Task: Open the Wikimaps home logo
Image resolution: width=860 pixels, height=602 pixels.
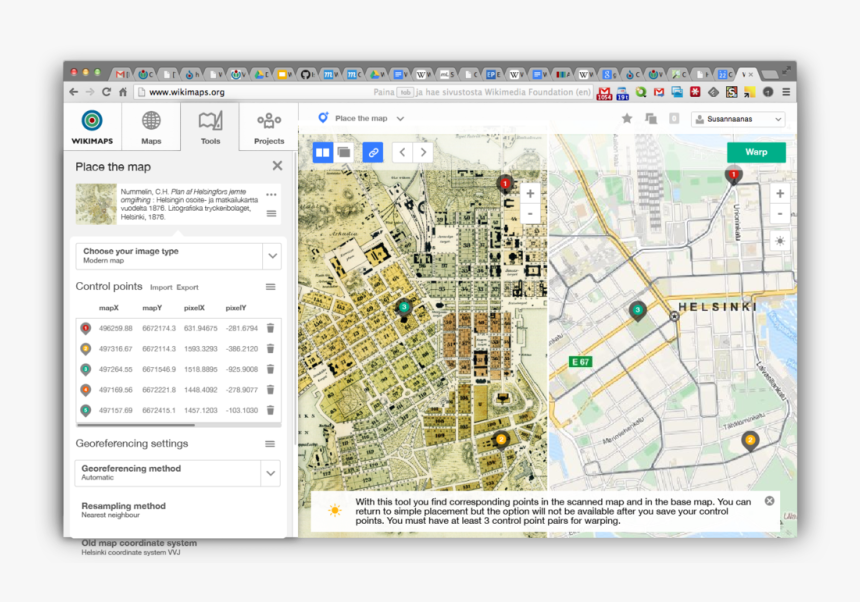Action: click(92, 127)
